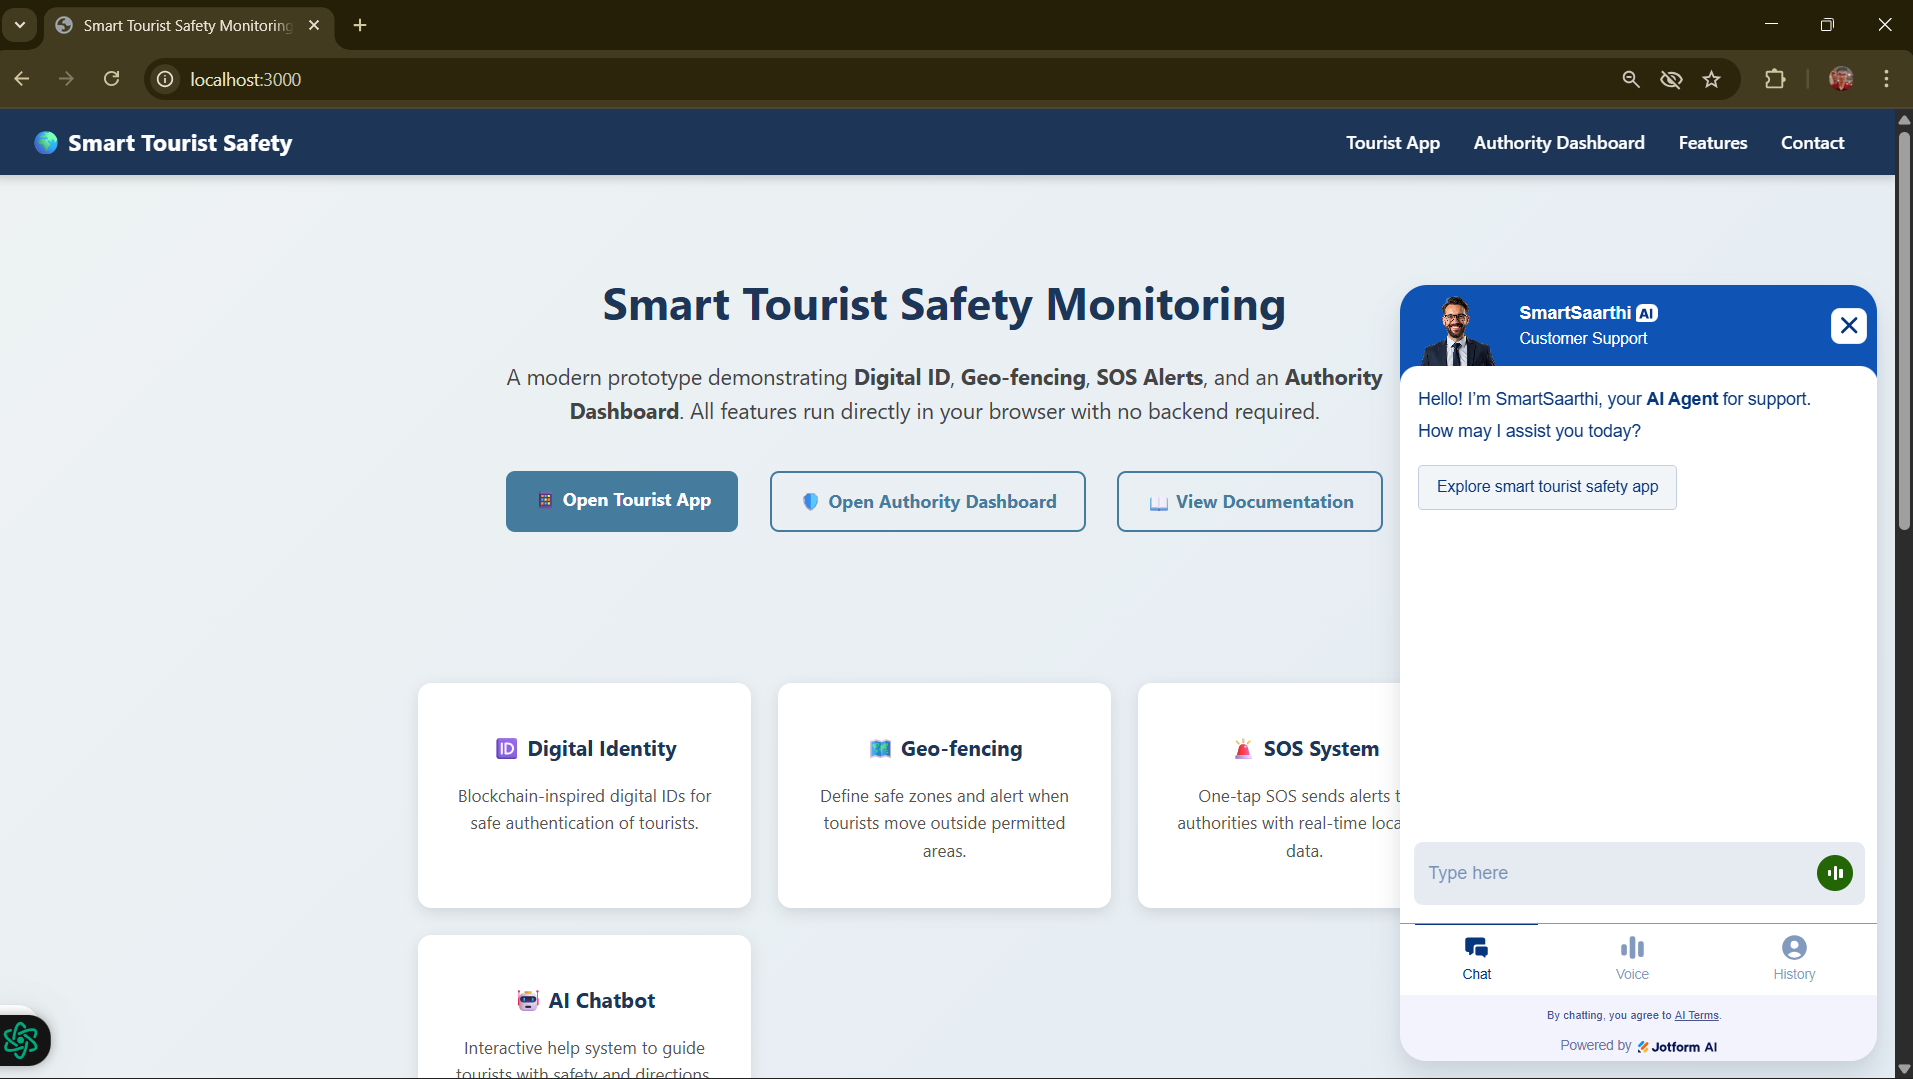Click the Geo-fencing map icon
The height and width of the screenshot is (1079, 1913).
click(880, 749)
